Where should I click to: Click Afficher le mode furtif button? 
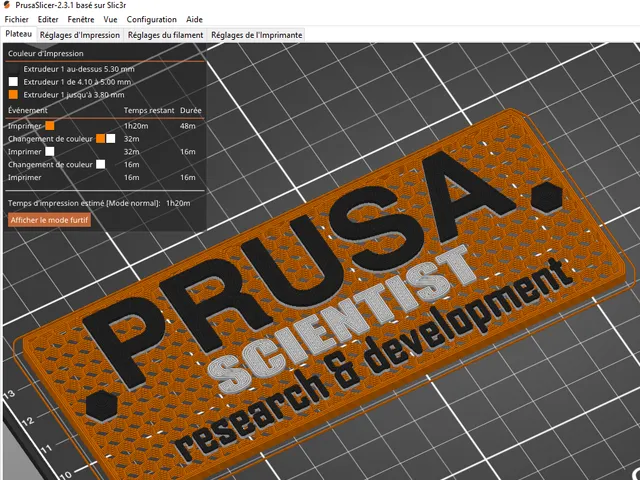point(49,220)
